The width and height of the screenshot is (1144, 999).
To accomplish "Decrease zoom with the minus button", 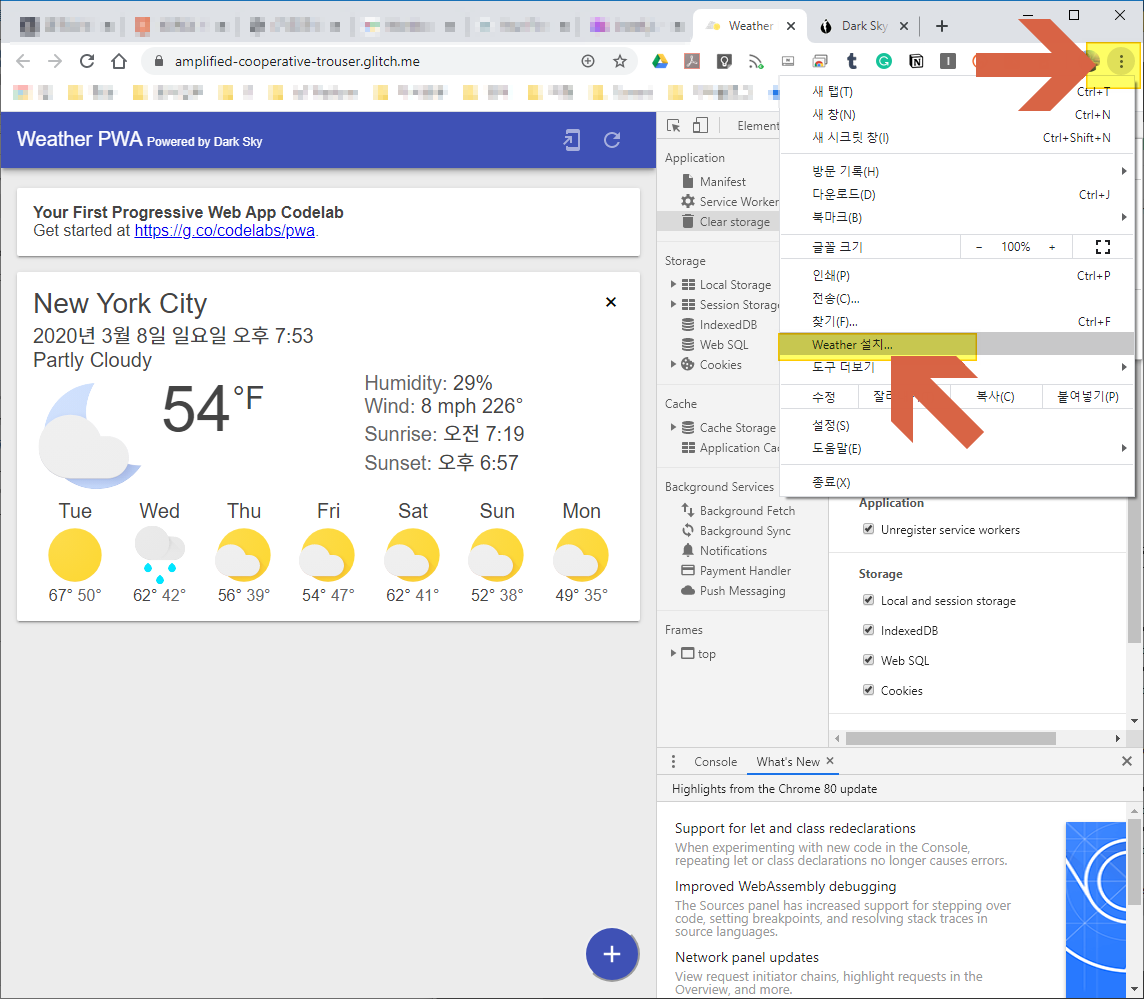I will tap(978, 247).
